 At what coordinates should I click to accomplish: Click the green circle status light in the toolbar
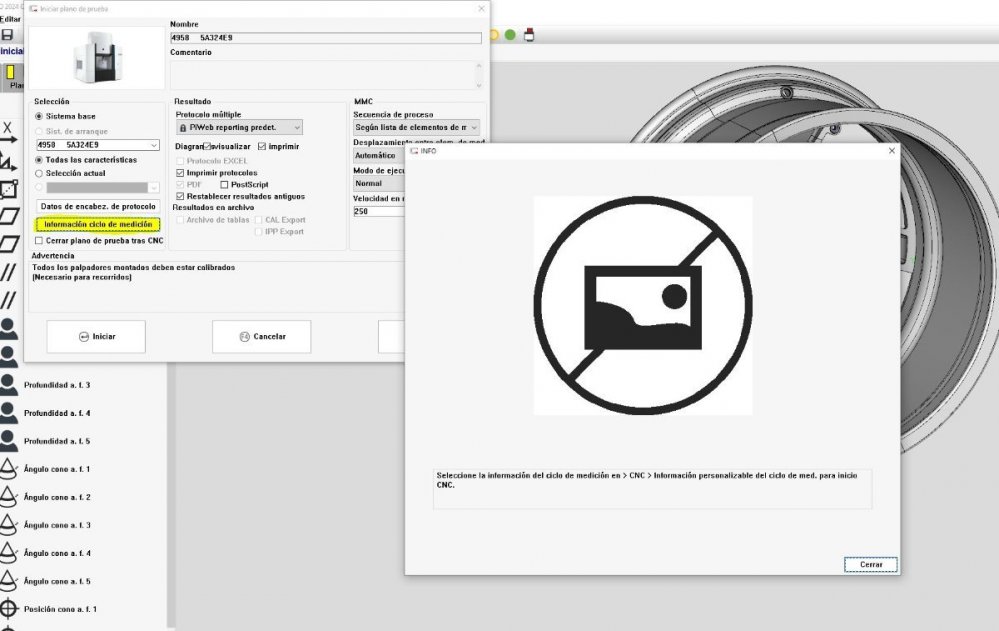(510, 35)
